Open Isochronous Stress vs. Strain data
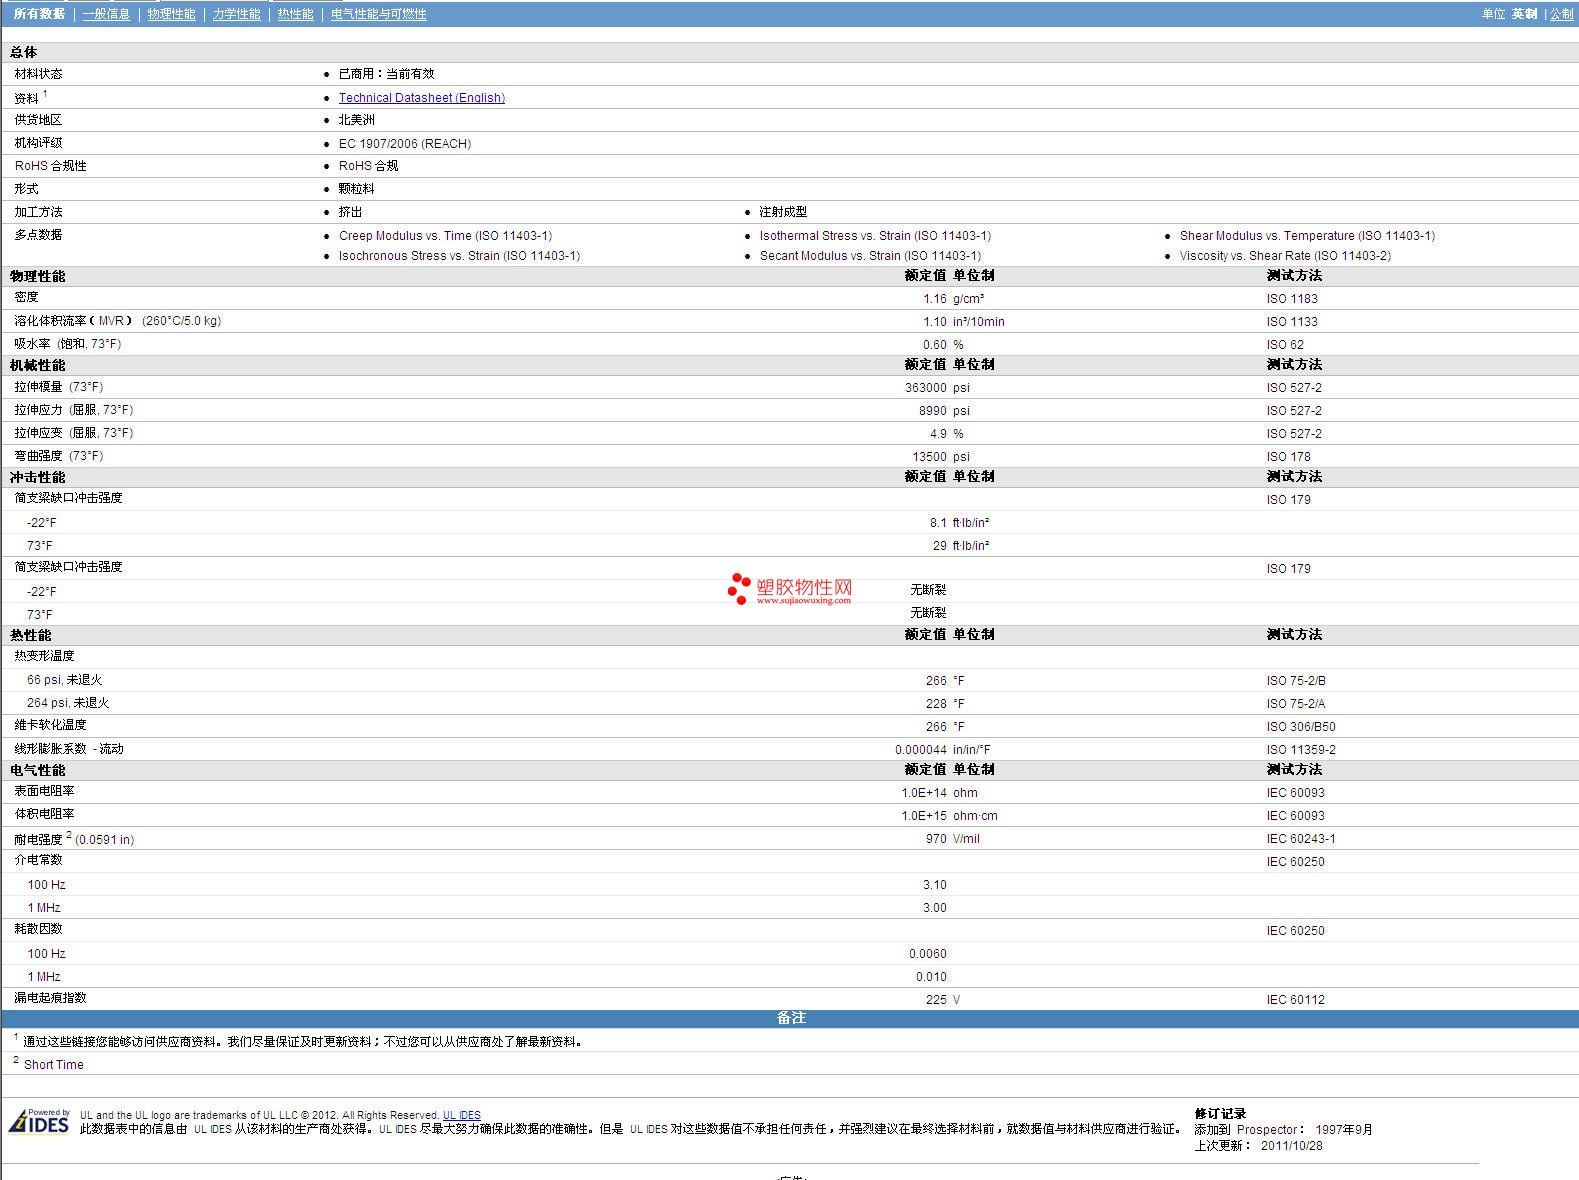 click(x=459, y=256)
